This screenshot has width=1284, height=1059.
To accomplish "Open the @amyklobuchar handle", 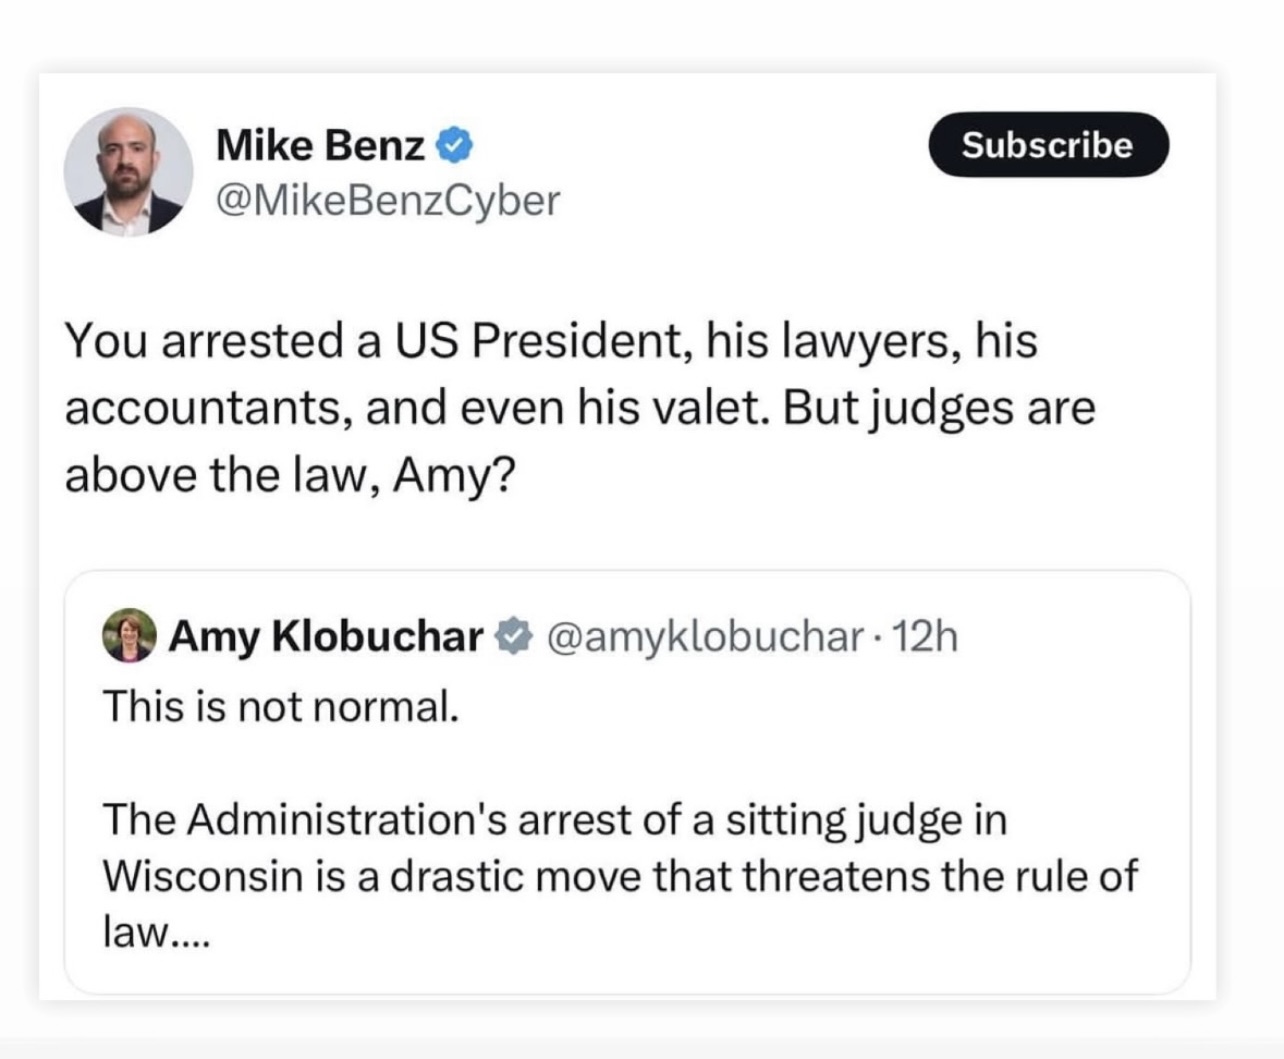I will 704,636.
